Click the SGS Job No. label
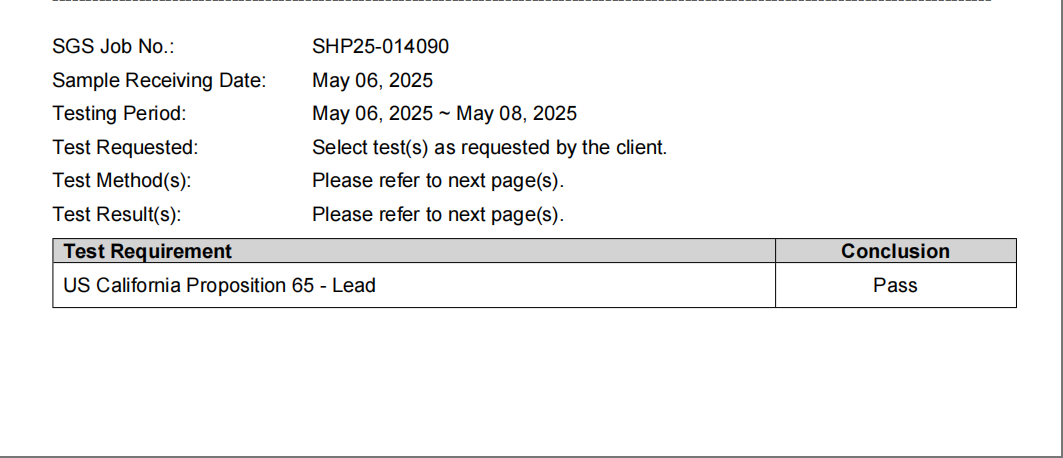 pos(114,47)
